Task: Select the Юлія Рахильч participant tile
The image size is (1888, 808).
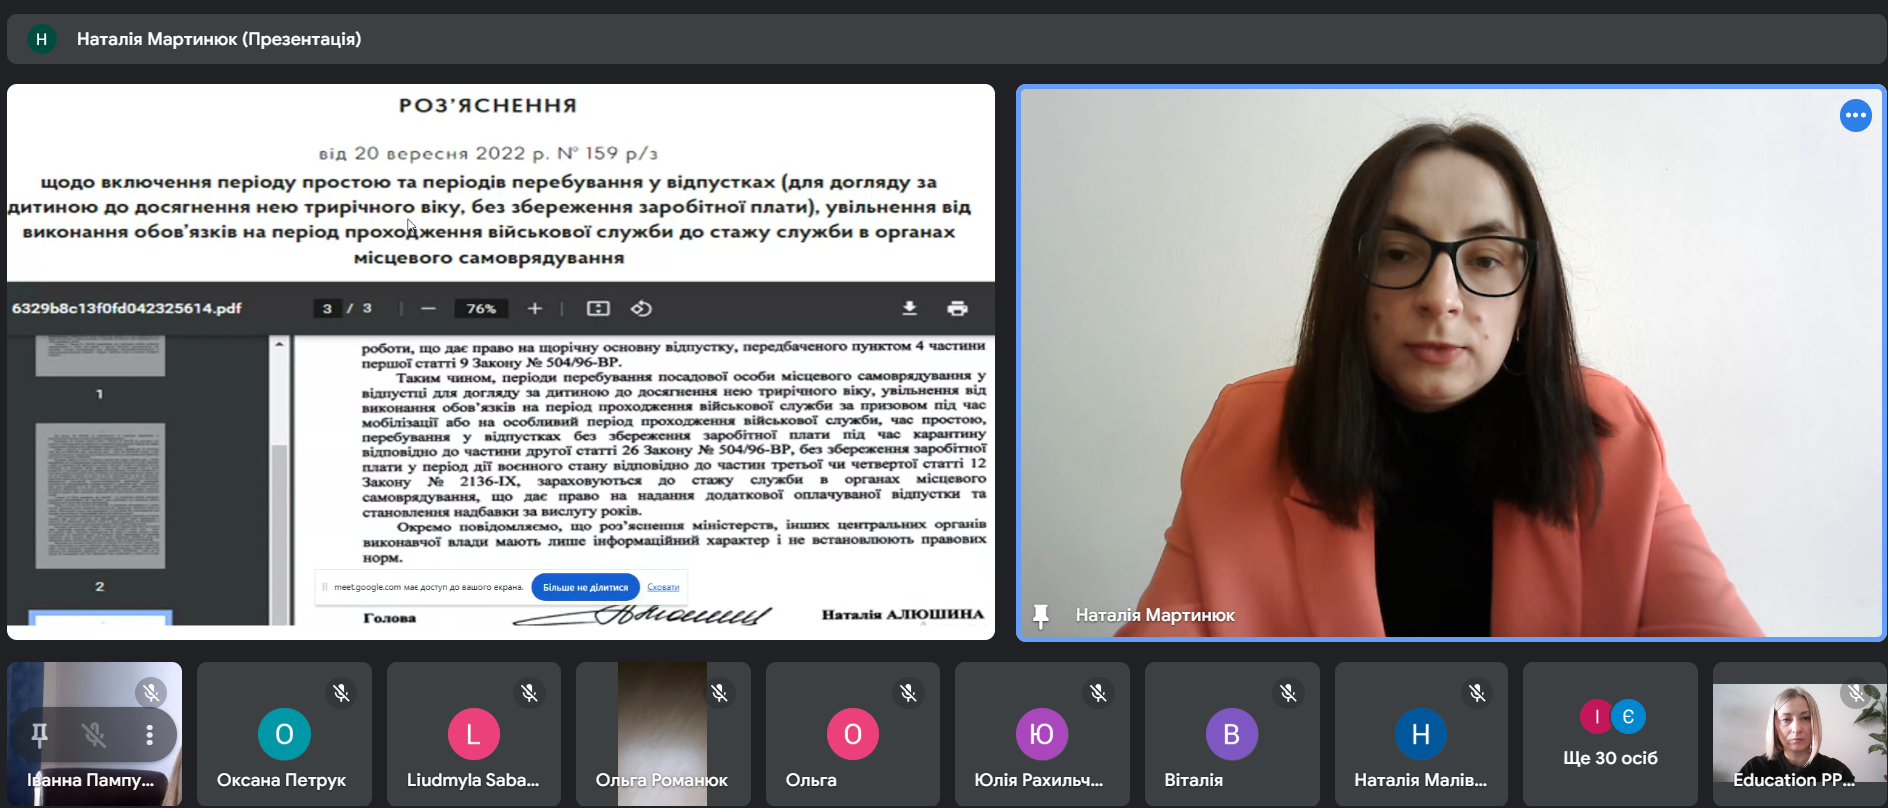Action: pyautogui.click(x=1041, y=735)
